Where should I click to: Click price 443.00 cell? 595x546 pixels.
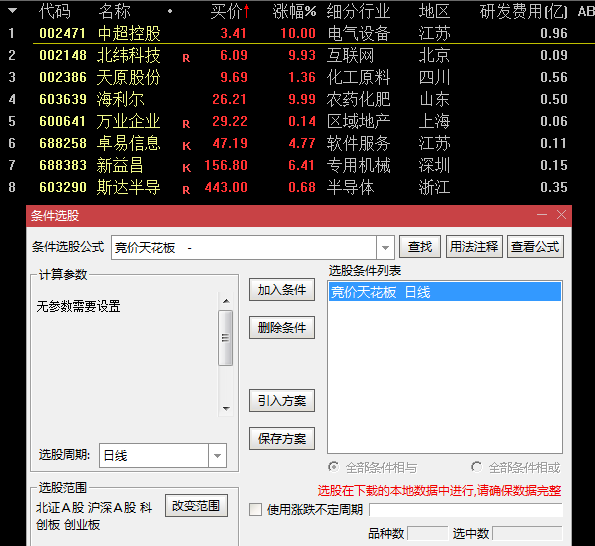click(226, 187)
